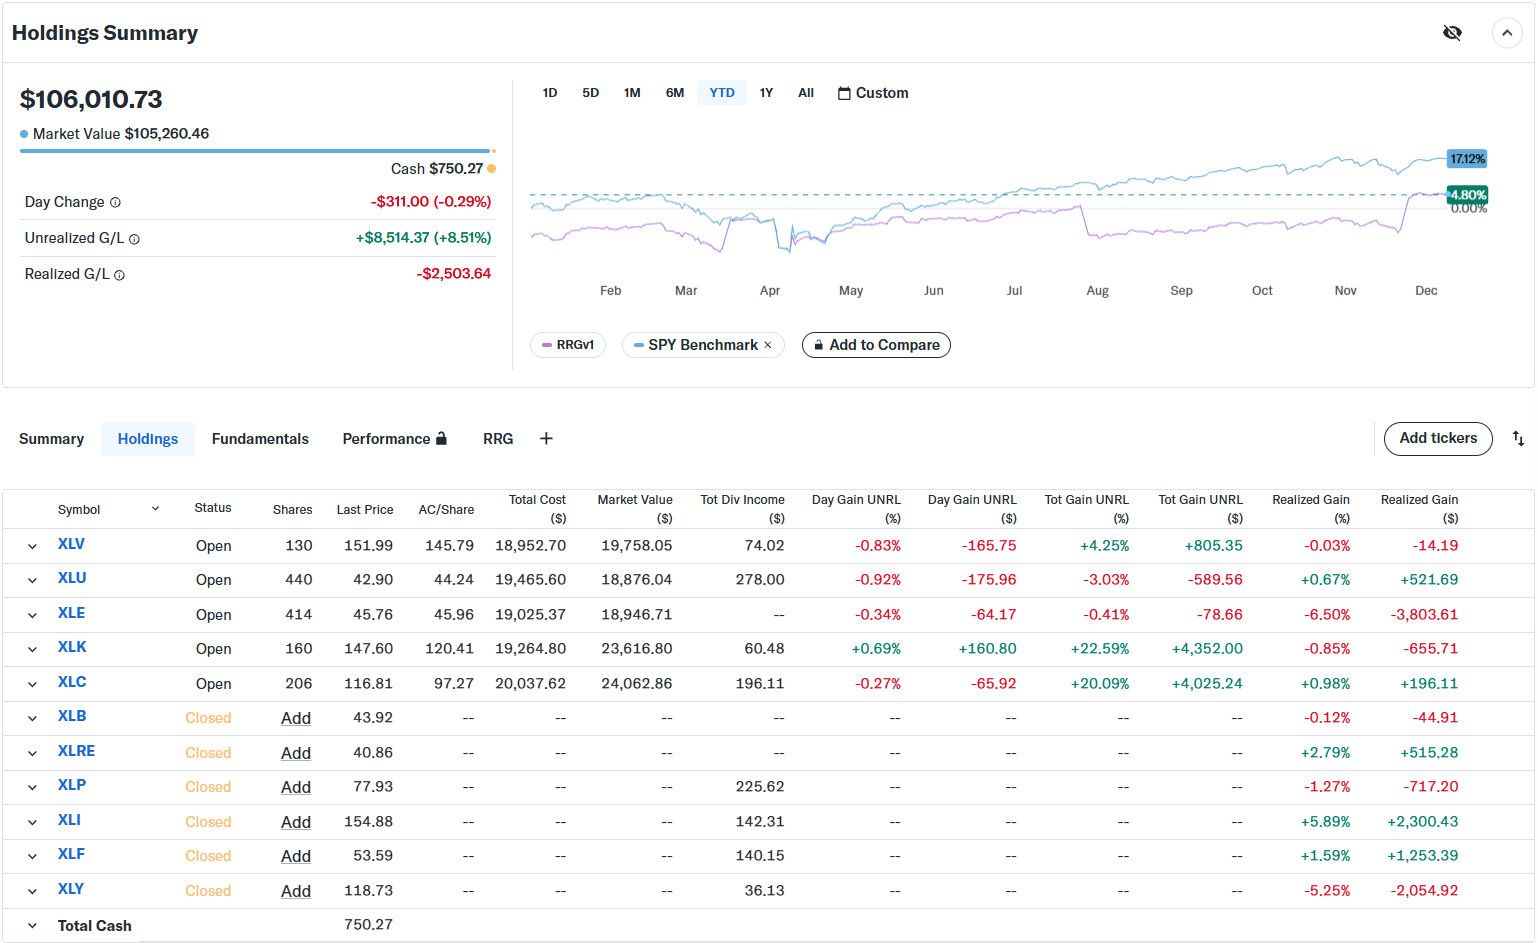Select the 6M chart range
This screenshot has height=943, width=1538.
675,93
